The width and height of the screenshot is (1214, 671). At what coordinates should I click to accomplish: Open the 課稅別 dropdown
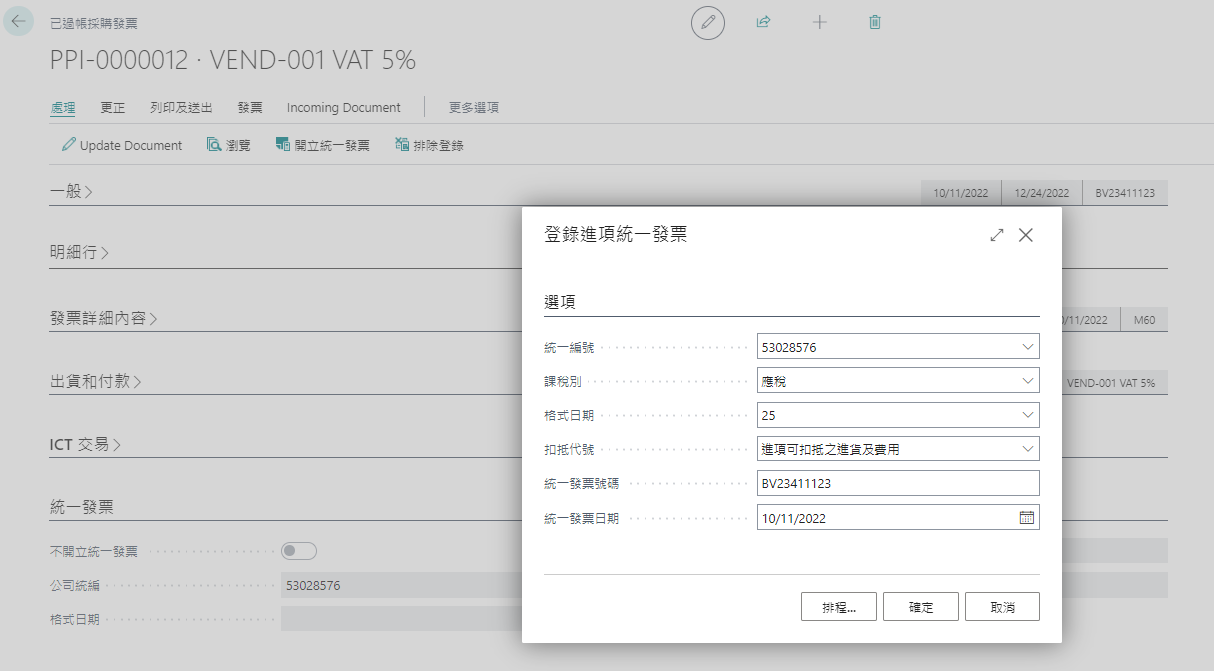point(1027,381)
